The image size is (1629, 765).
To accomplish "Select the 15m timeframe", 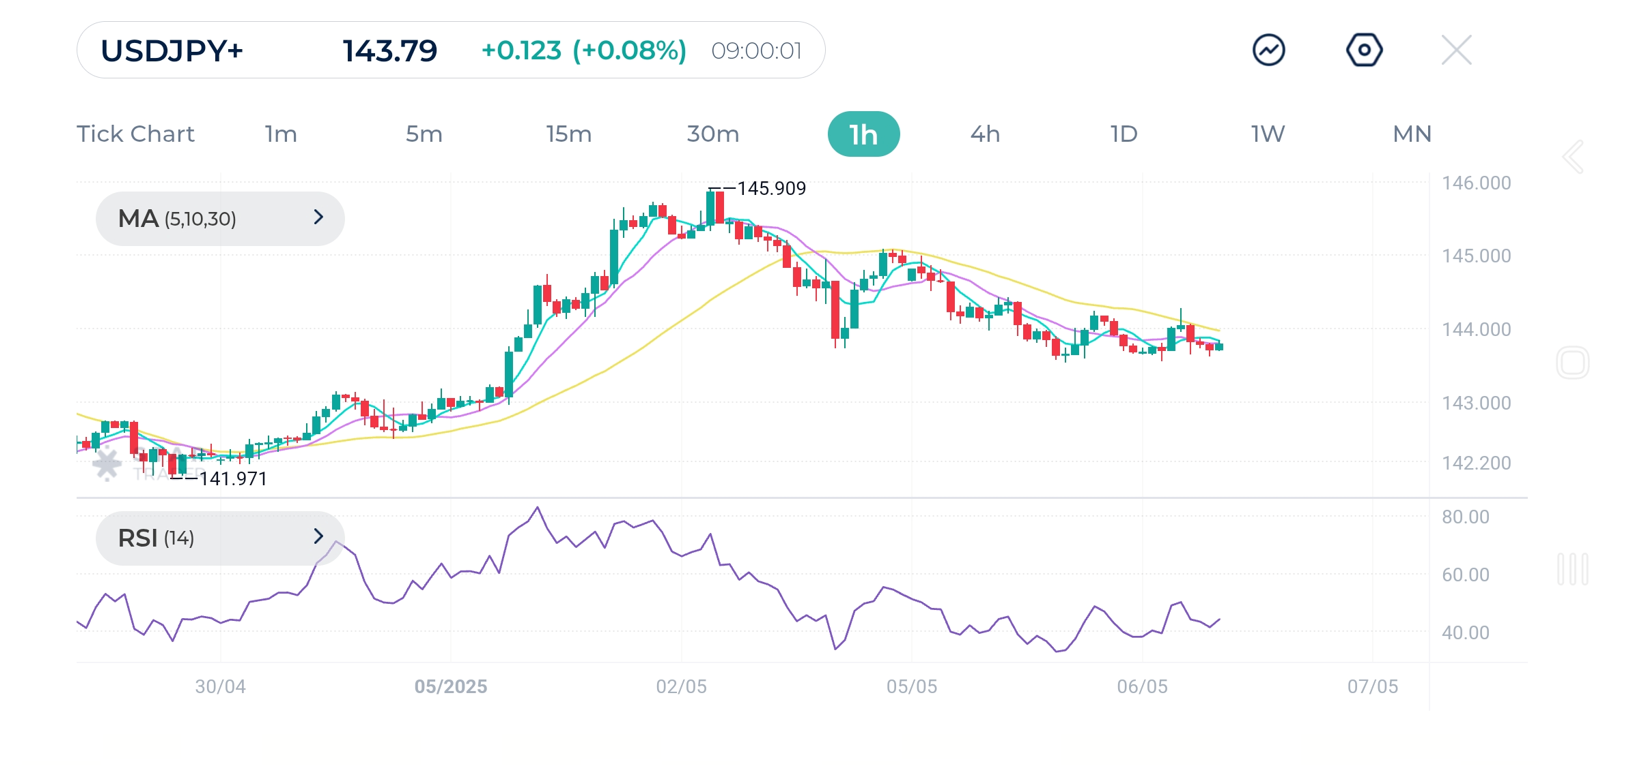I will pos(568,134).
